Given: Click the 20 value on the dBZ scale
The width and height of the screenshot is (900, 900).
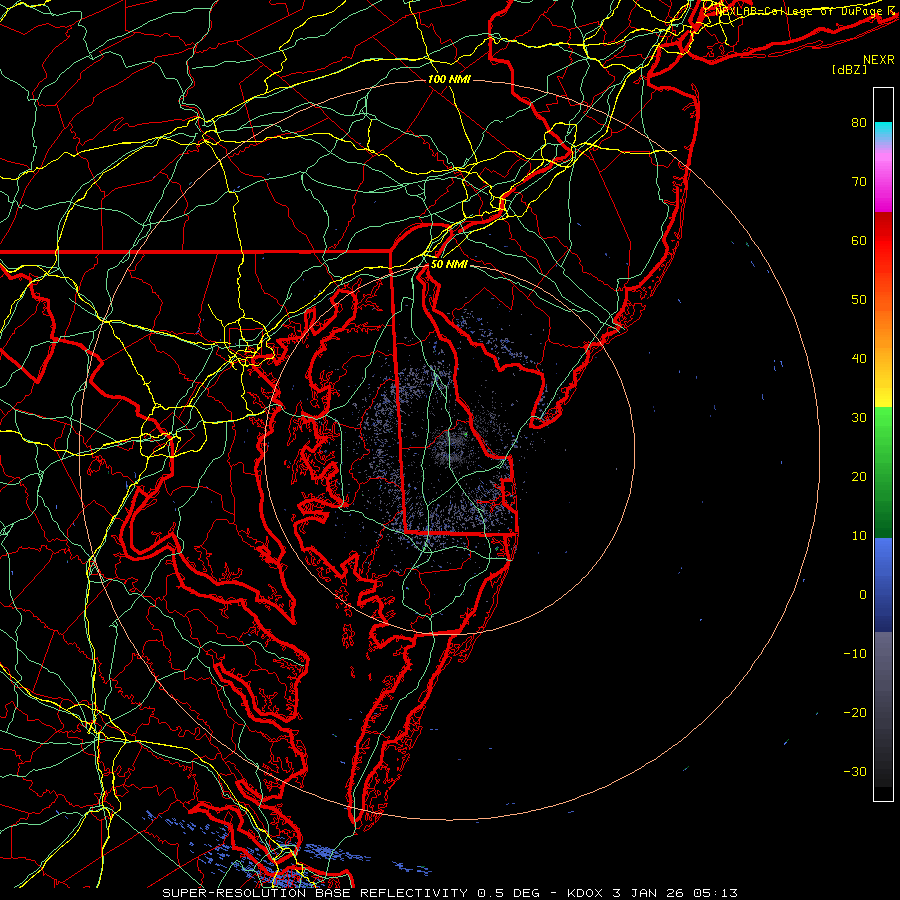Looking at the screenshot, I should click(x=859, y=477).
